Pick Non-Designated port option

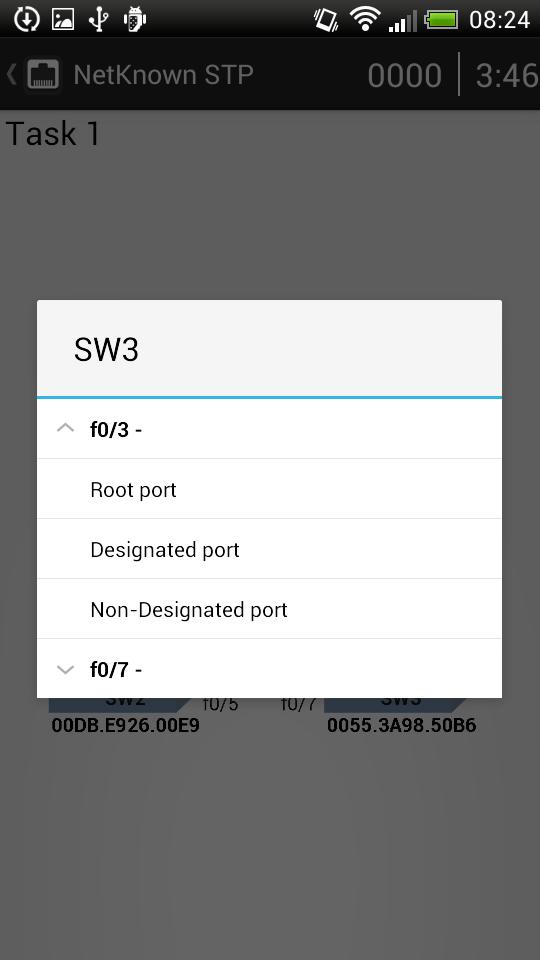click(x=269, y=609)
